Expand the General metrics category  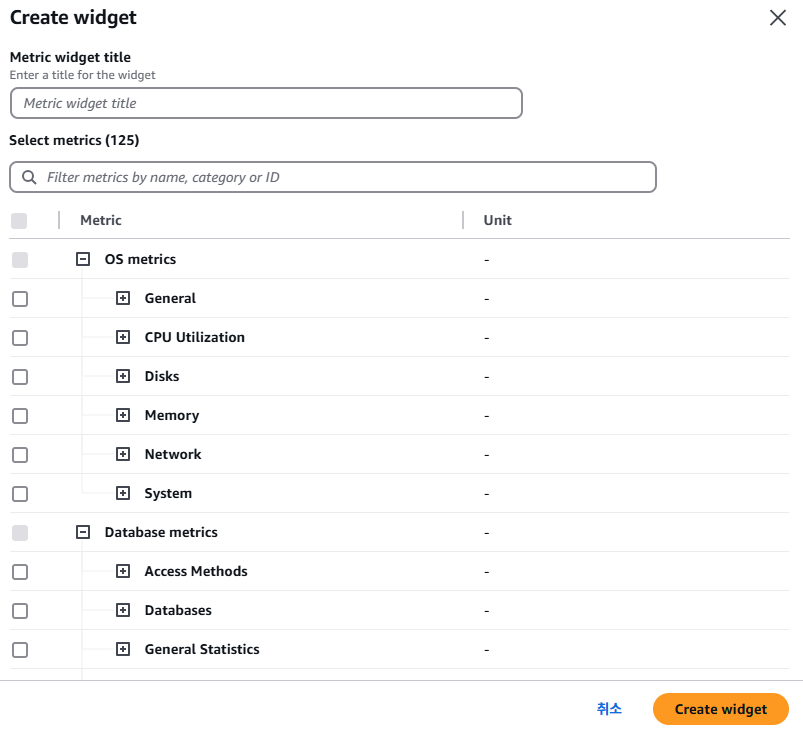coord(123,298)
